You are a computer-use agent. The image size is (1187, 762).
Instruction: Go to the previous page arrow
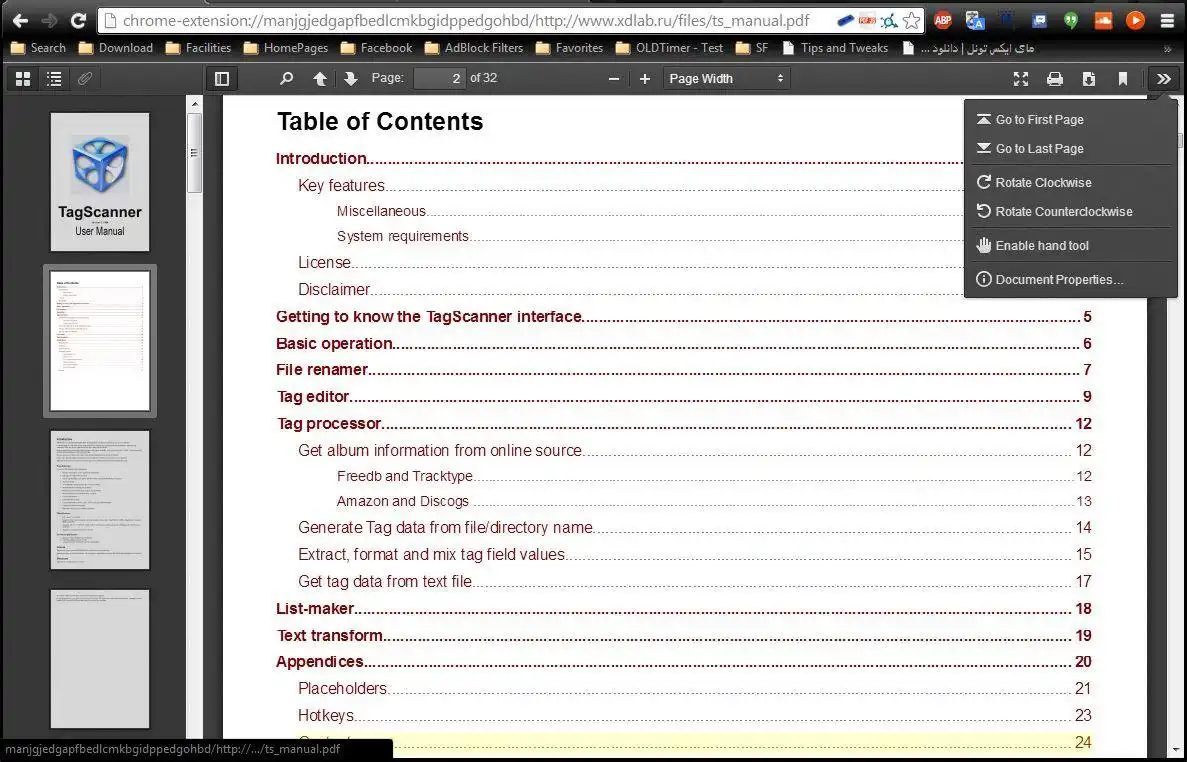(319, 79)
